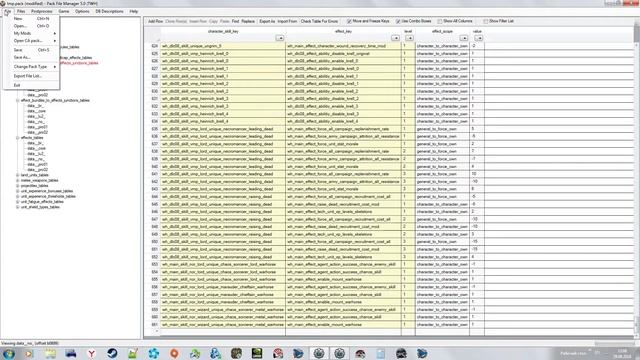Select land_units_tables in the tree

coord(35,175)
